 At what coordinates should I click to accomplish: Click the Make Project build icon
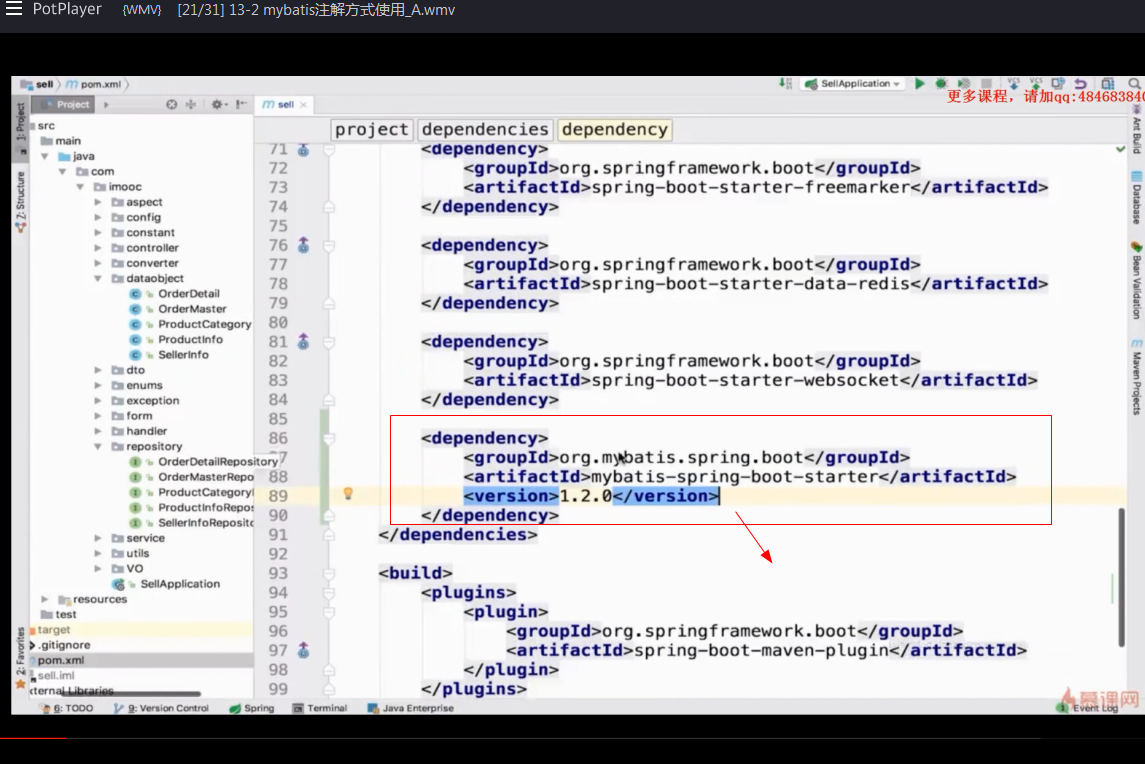786,83
